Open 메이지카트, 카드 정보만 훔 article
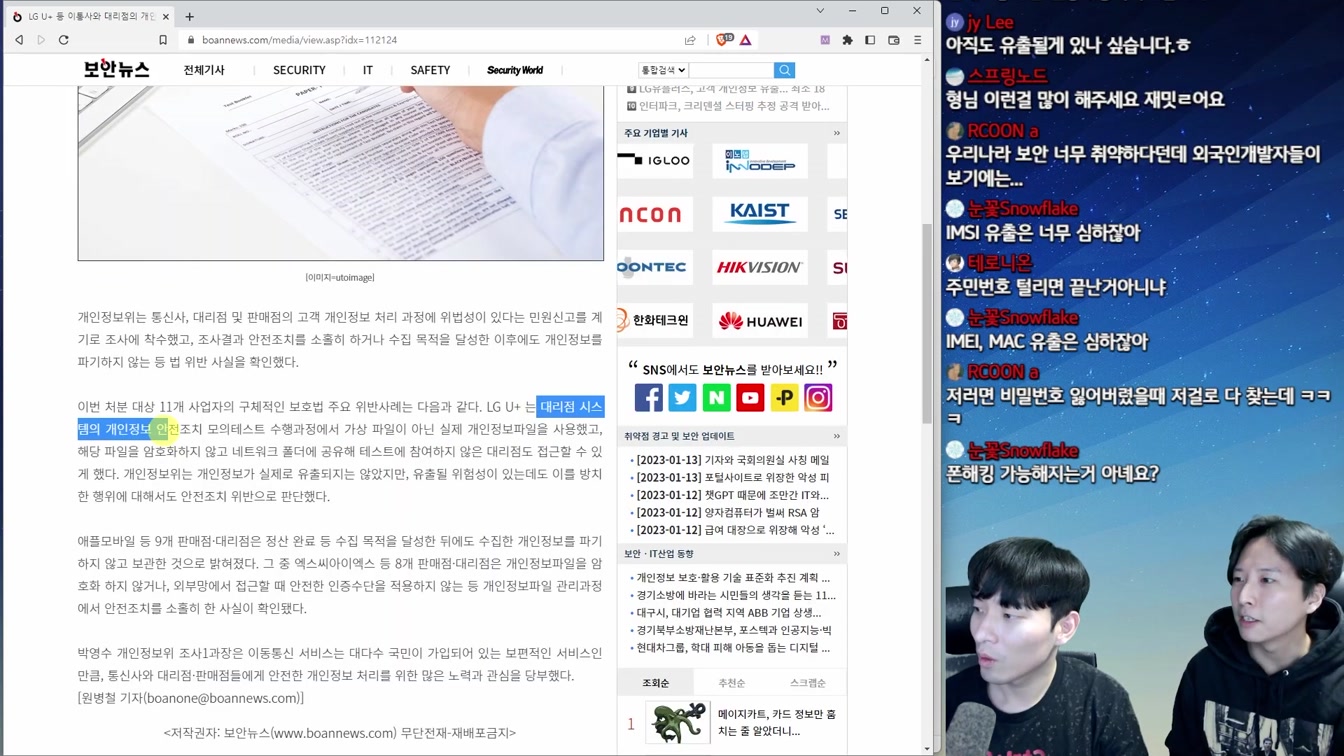 (x=777, y=722)
